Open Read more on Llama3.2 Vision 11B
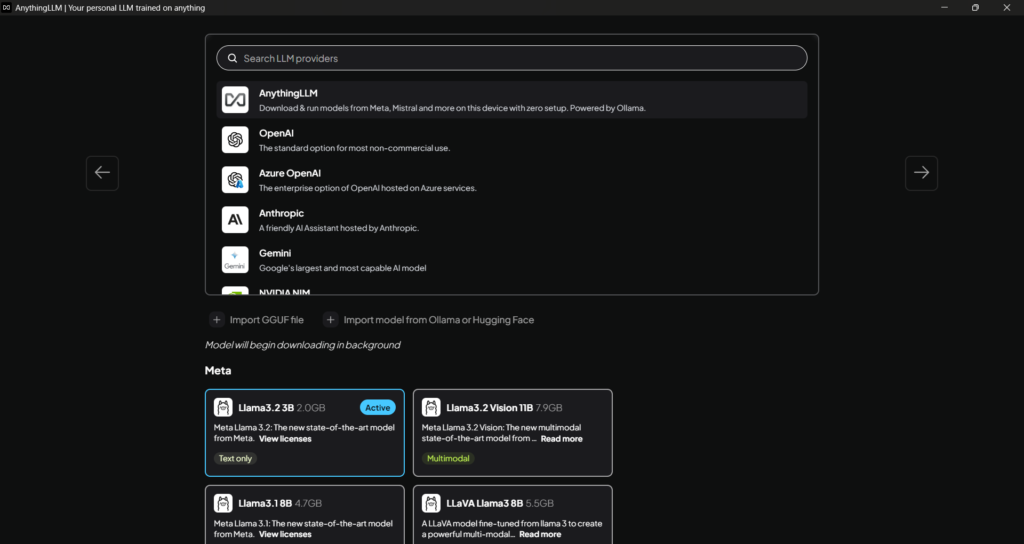The height and width of the screenshot is (544, 1024). [562, 439]
